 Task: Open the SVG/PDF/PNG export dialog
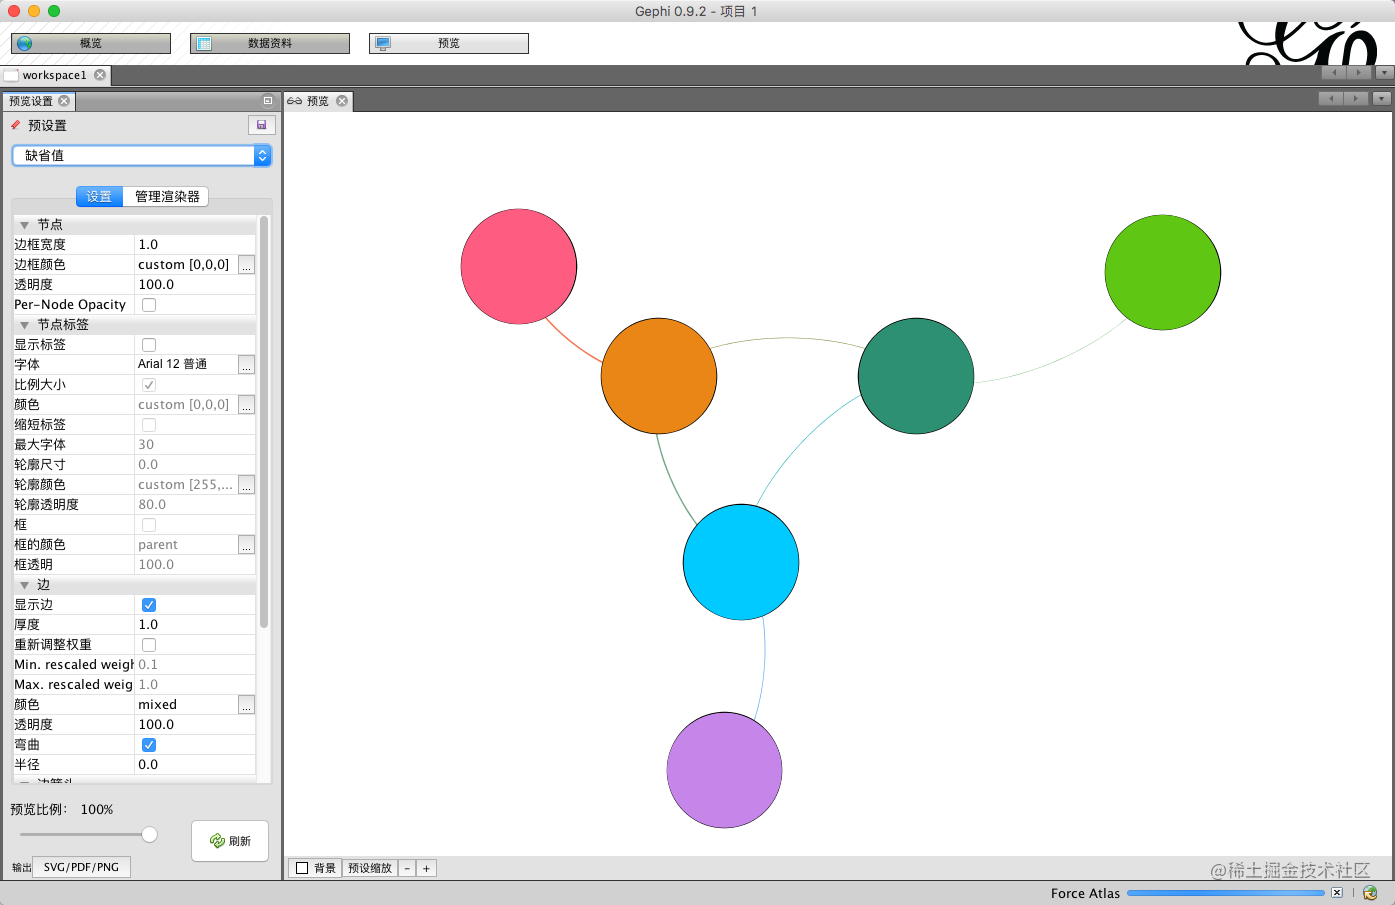click(81, 866)
